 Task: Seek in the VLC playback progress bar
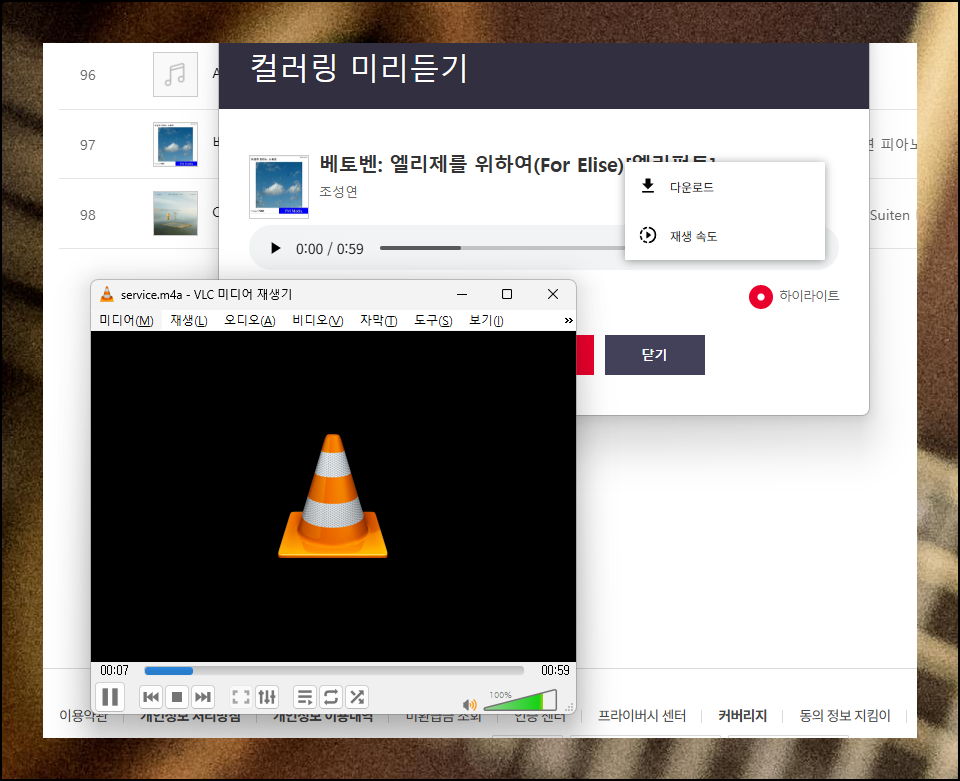(x=334, y=671)
